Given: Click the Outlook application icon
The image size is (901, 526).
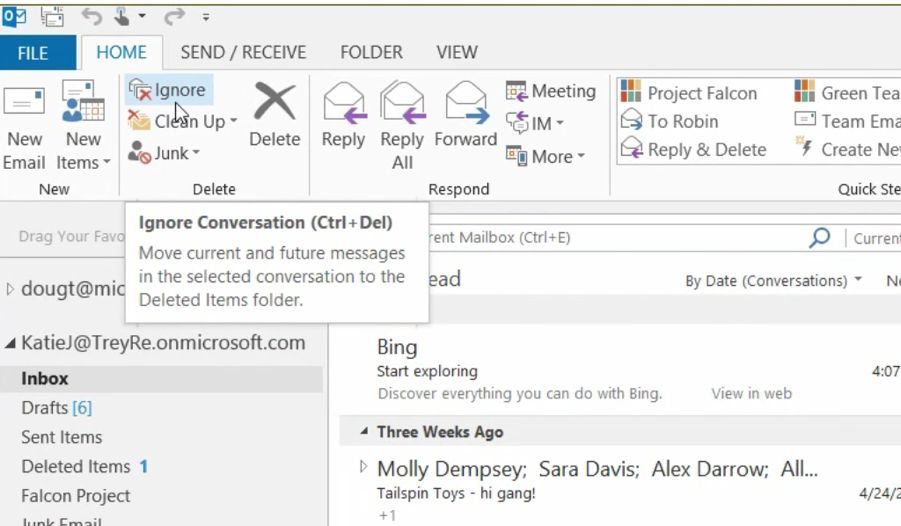Looking at the screenshot, I should point(14,17).
